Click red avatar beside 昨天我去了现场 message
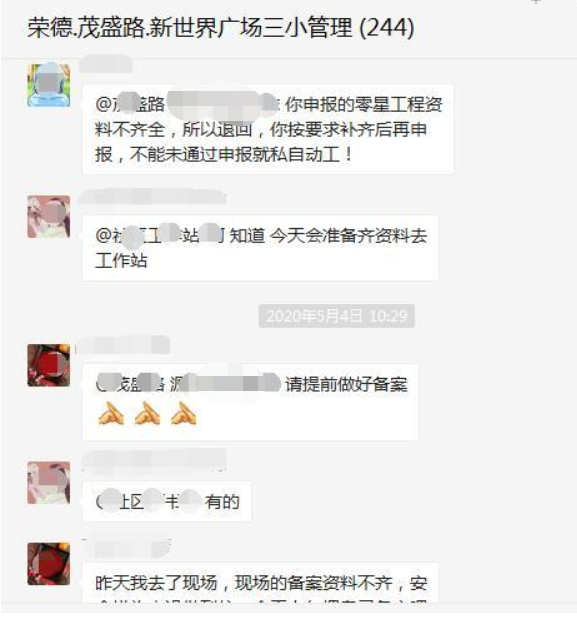Screen dimensions: 577x617 [49, 563]
